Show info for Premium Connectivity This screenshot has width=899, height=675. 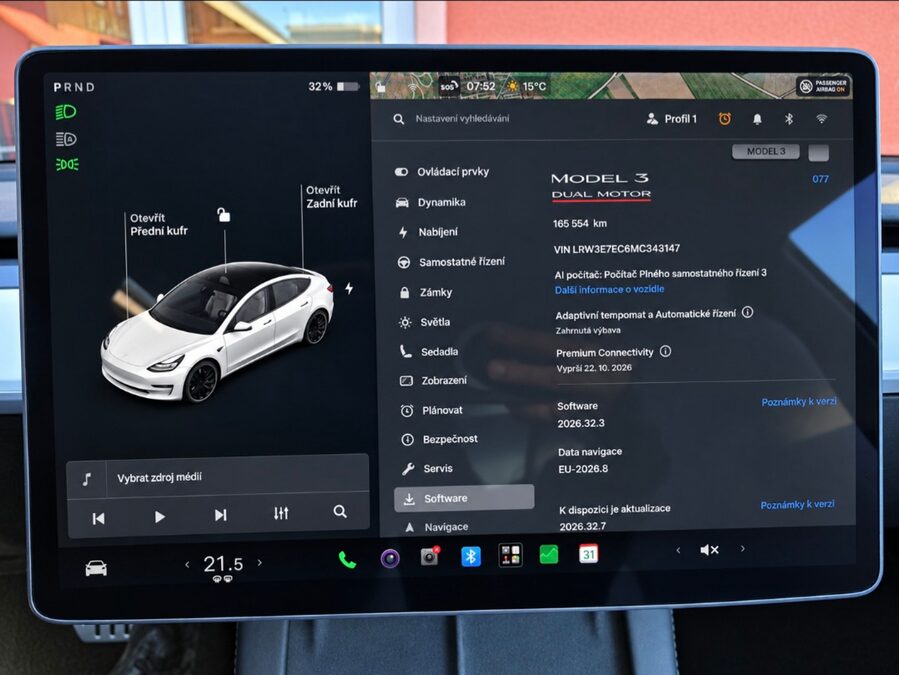tap(665, 351)
